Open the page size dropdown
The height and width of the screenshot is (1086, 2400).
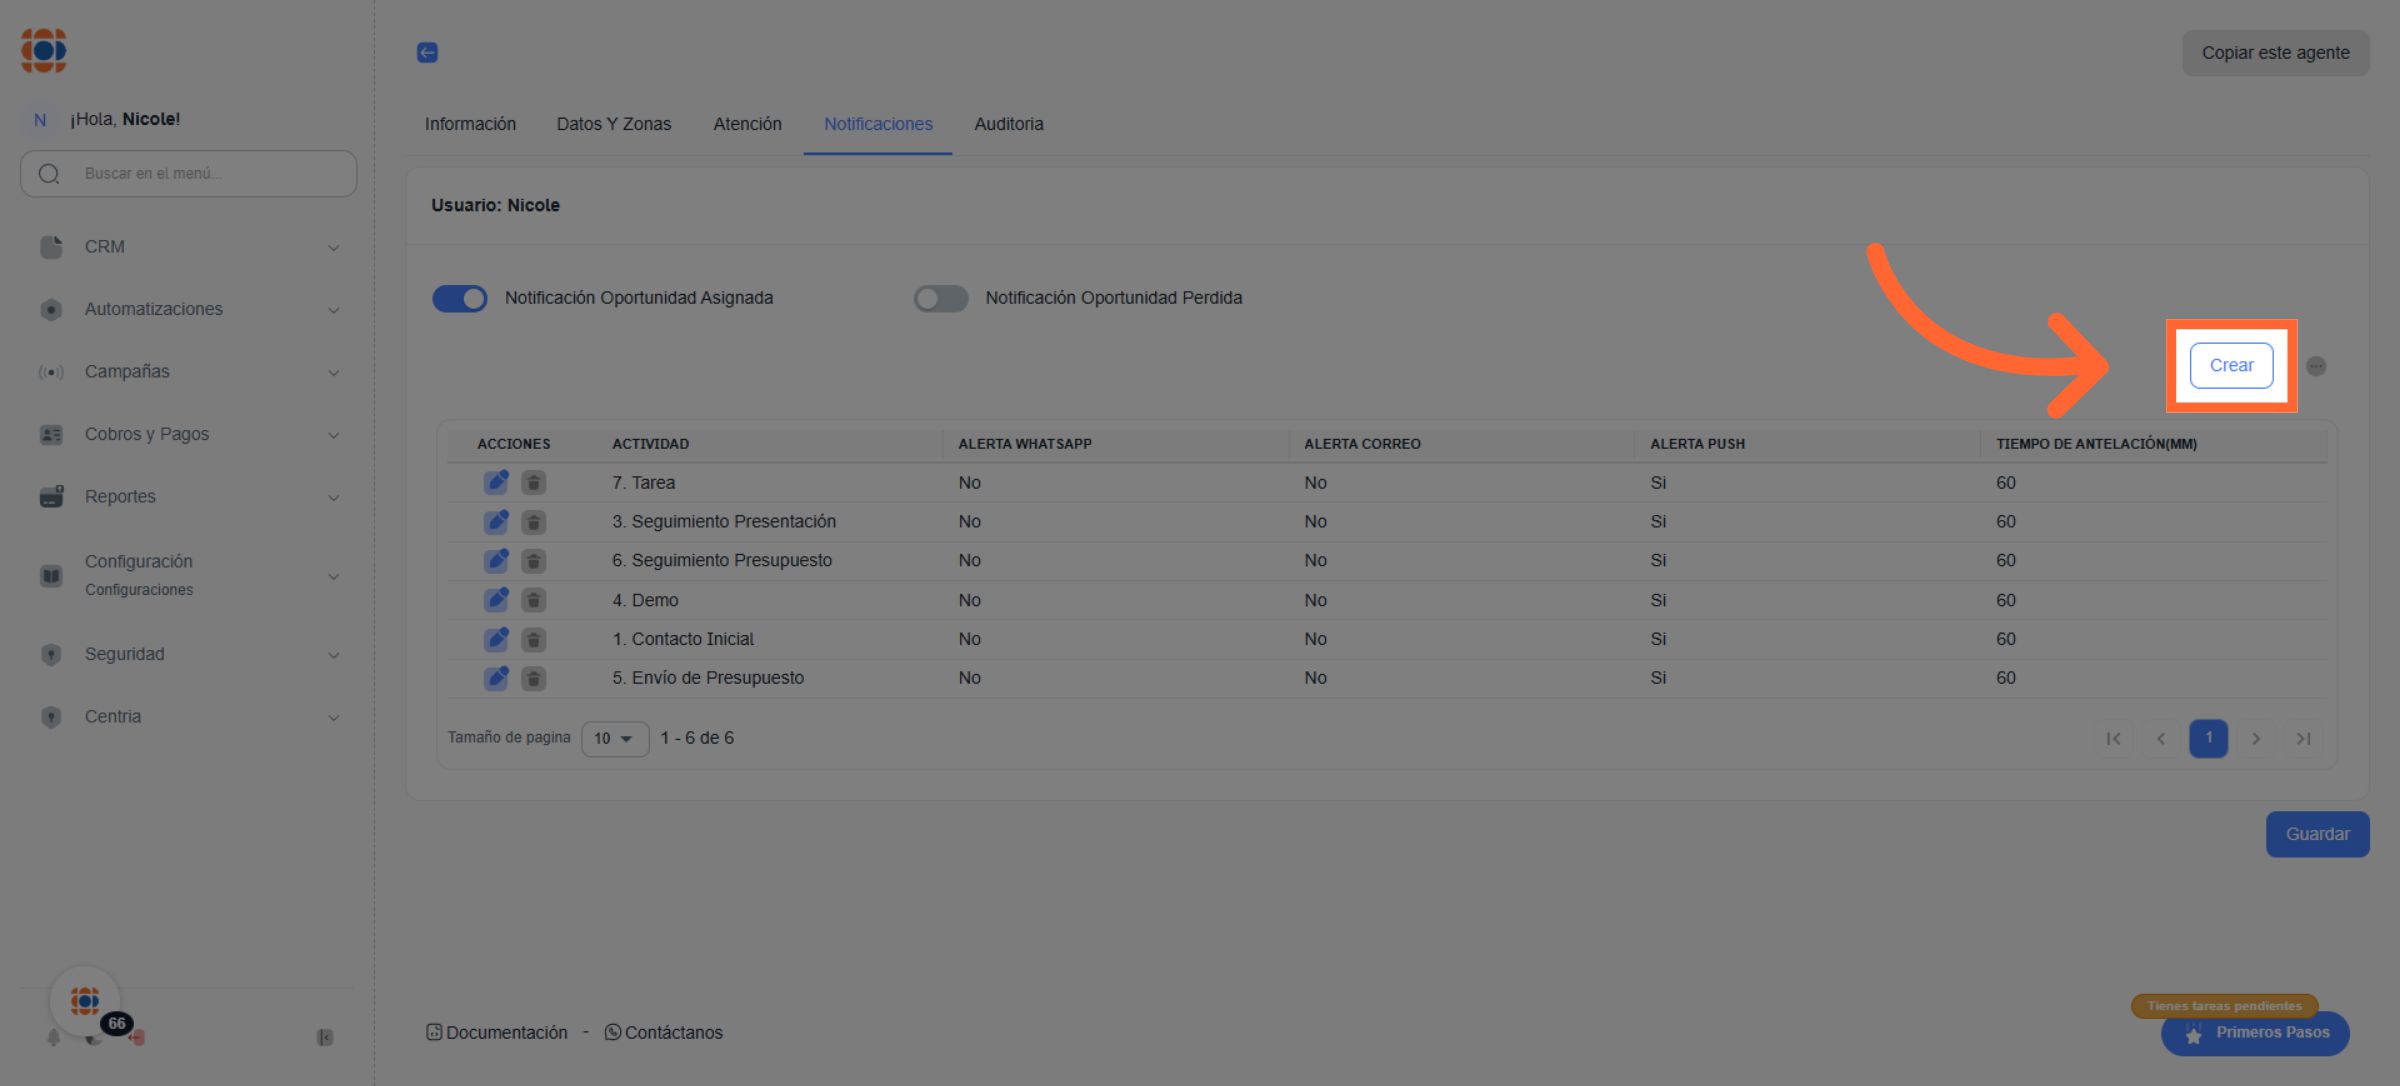pyautogui.click(x=614, y=739)
